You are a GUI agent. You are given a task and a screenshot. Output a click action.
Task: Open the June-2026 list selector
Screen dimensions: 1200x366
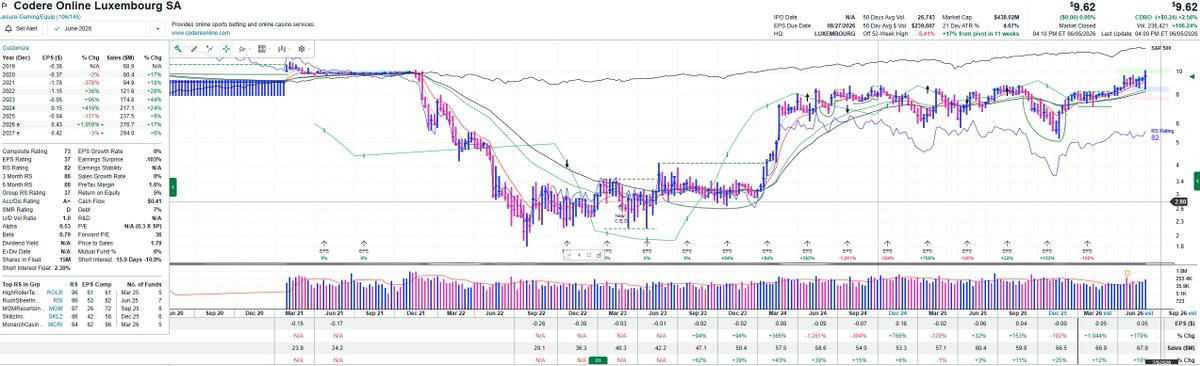tap(98, 29)
